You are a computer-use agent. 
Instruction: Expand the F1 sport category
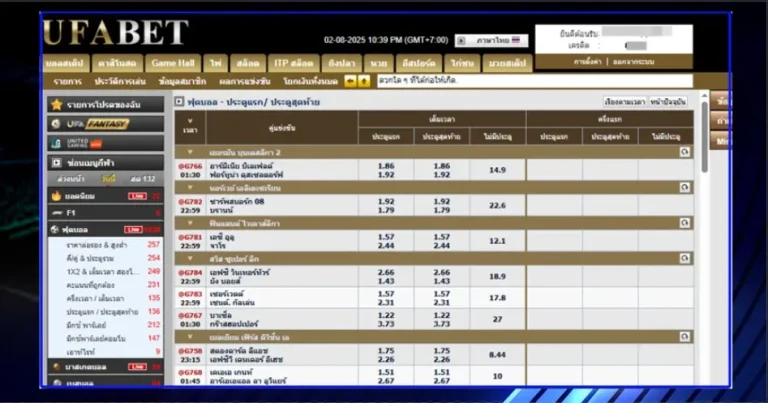pos(105,213)
